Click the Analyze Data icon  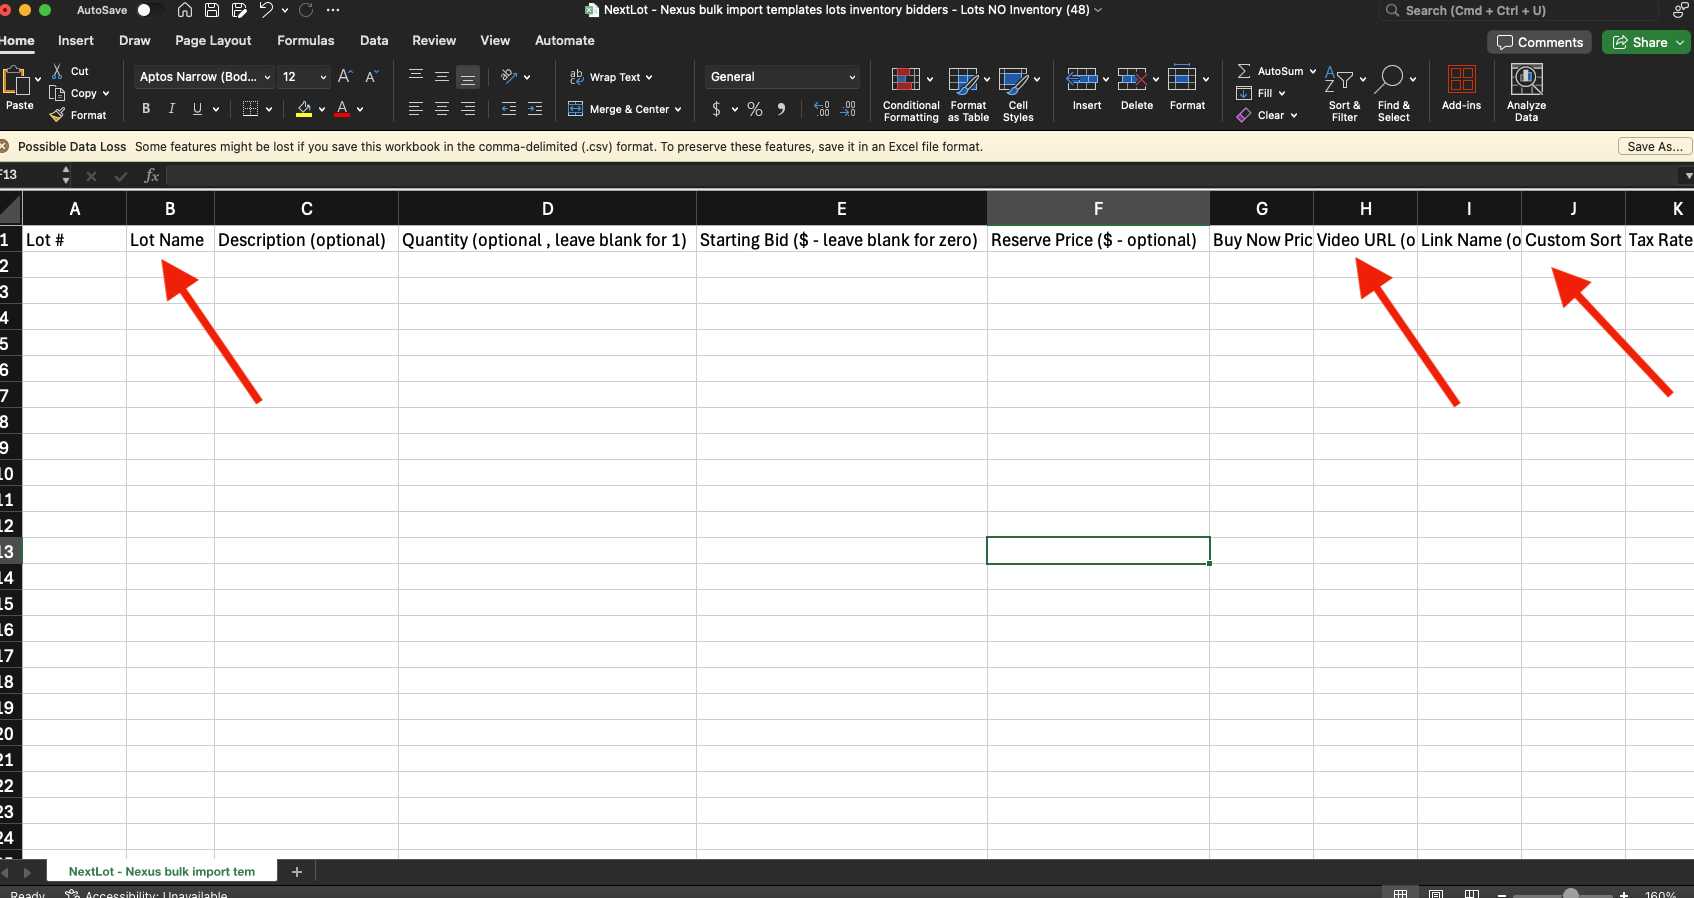point(1526,80)
